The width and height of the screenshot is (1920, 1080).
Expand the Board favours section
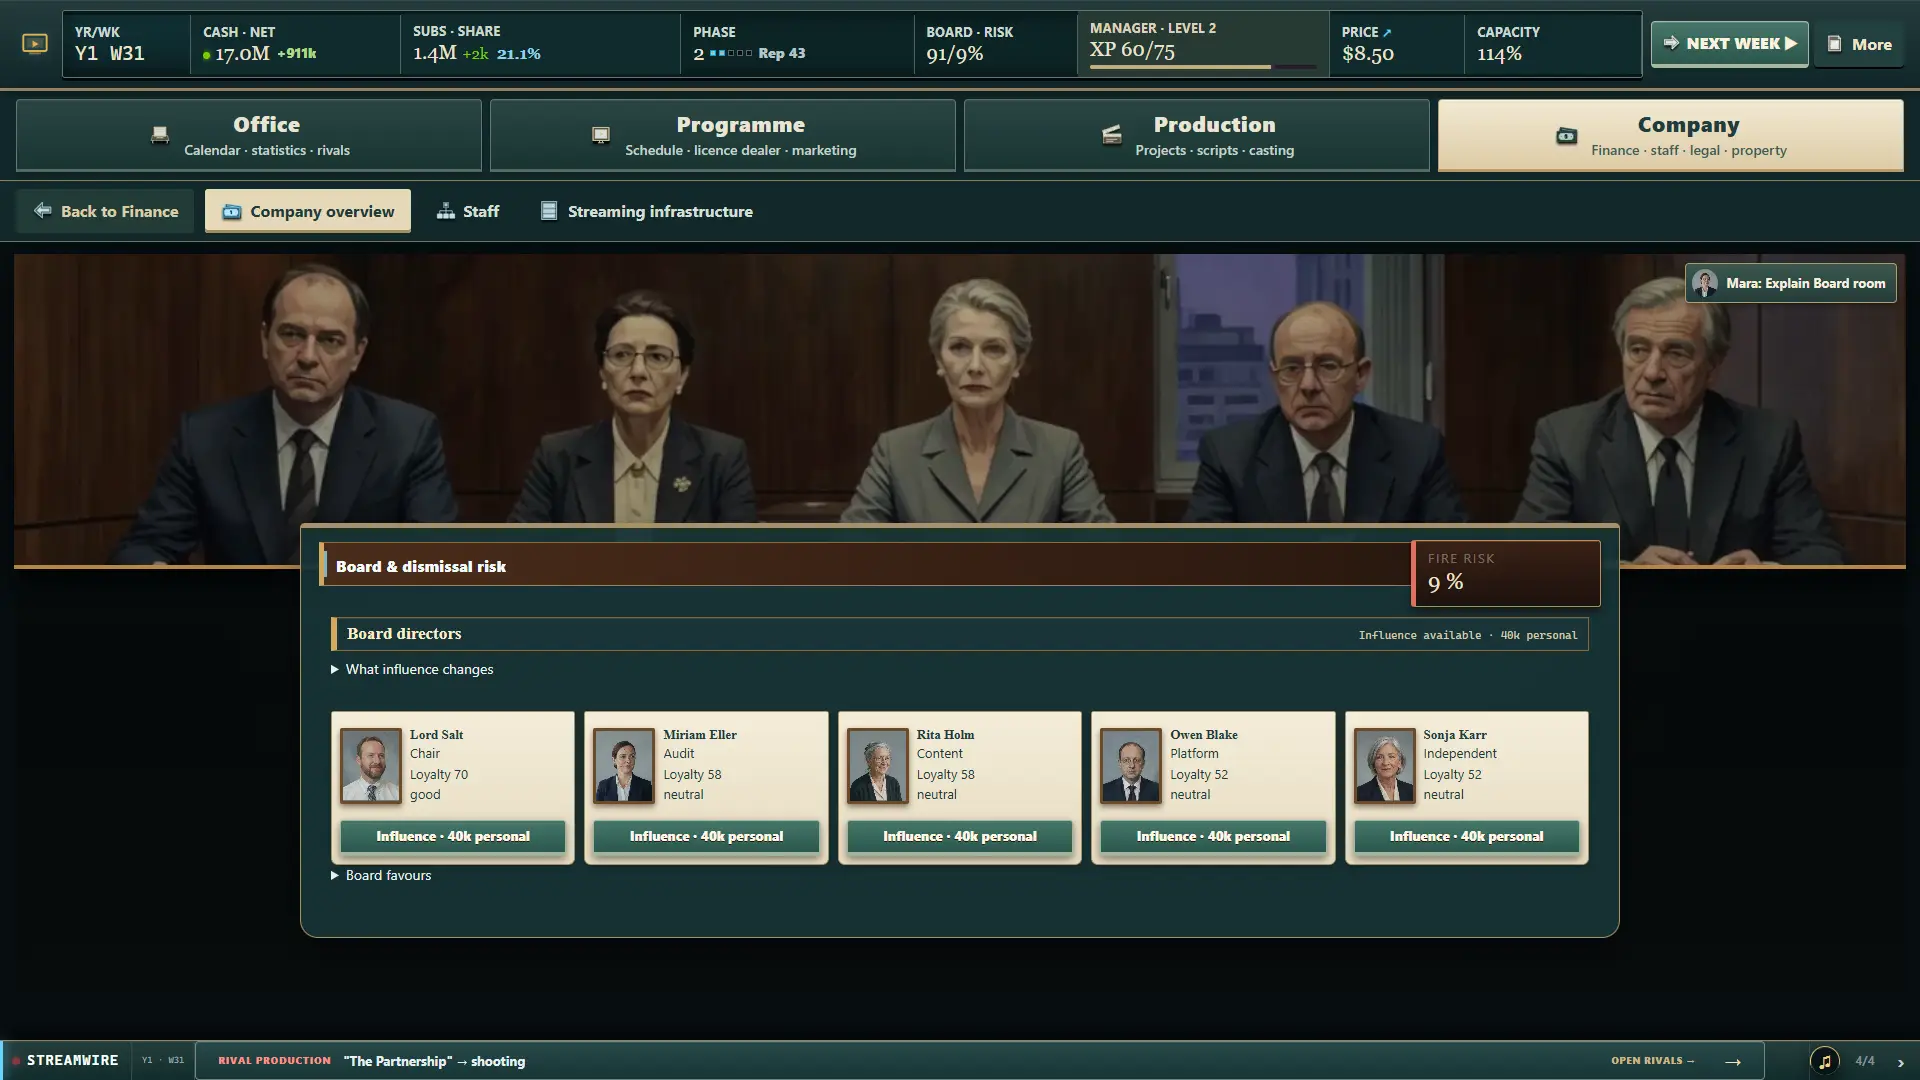[381, 875]
